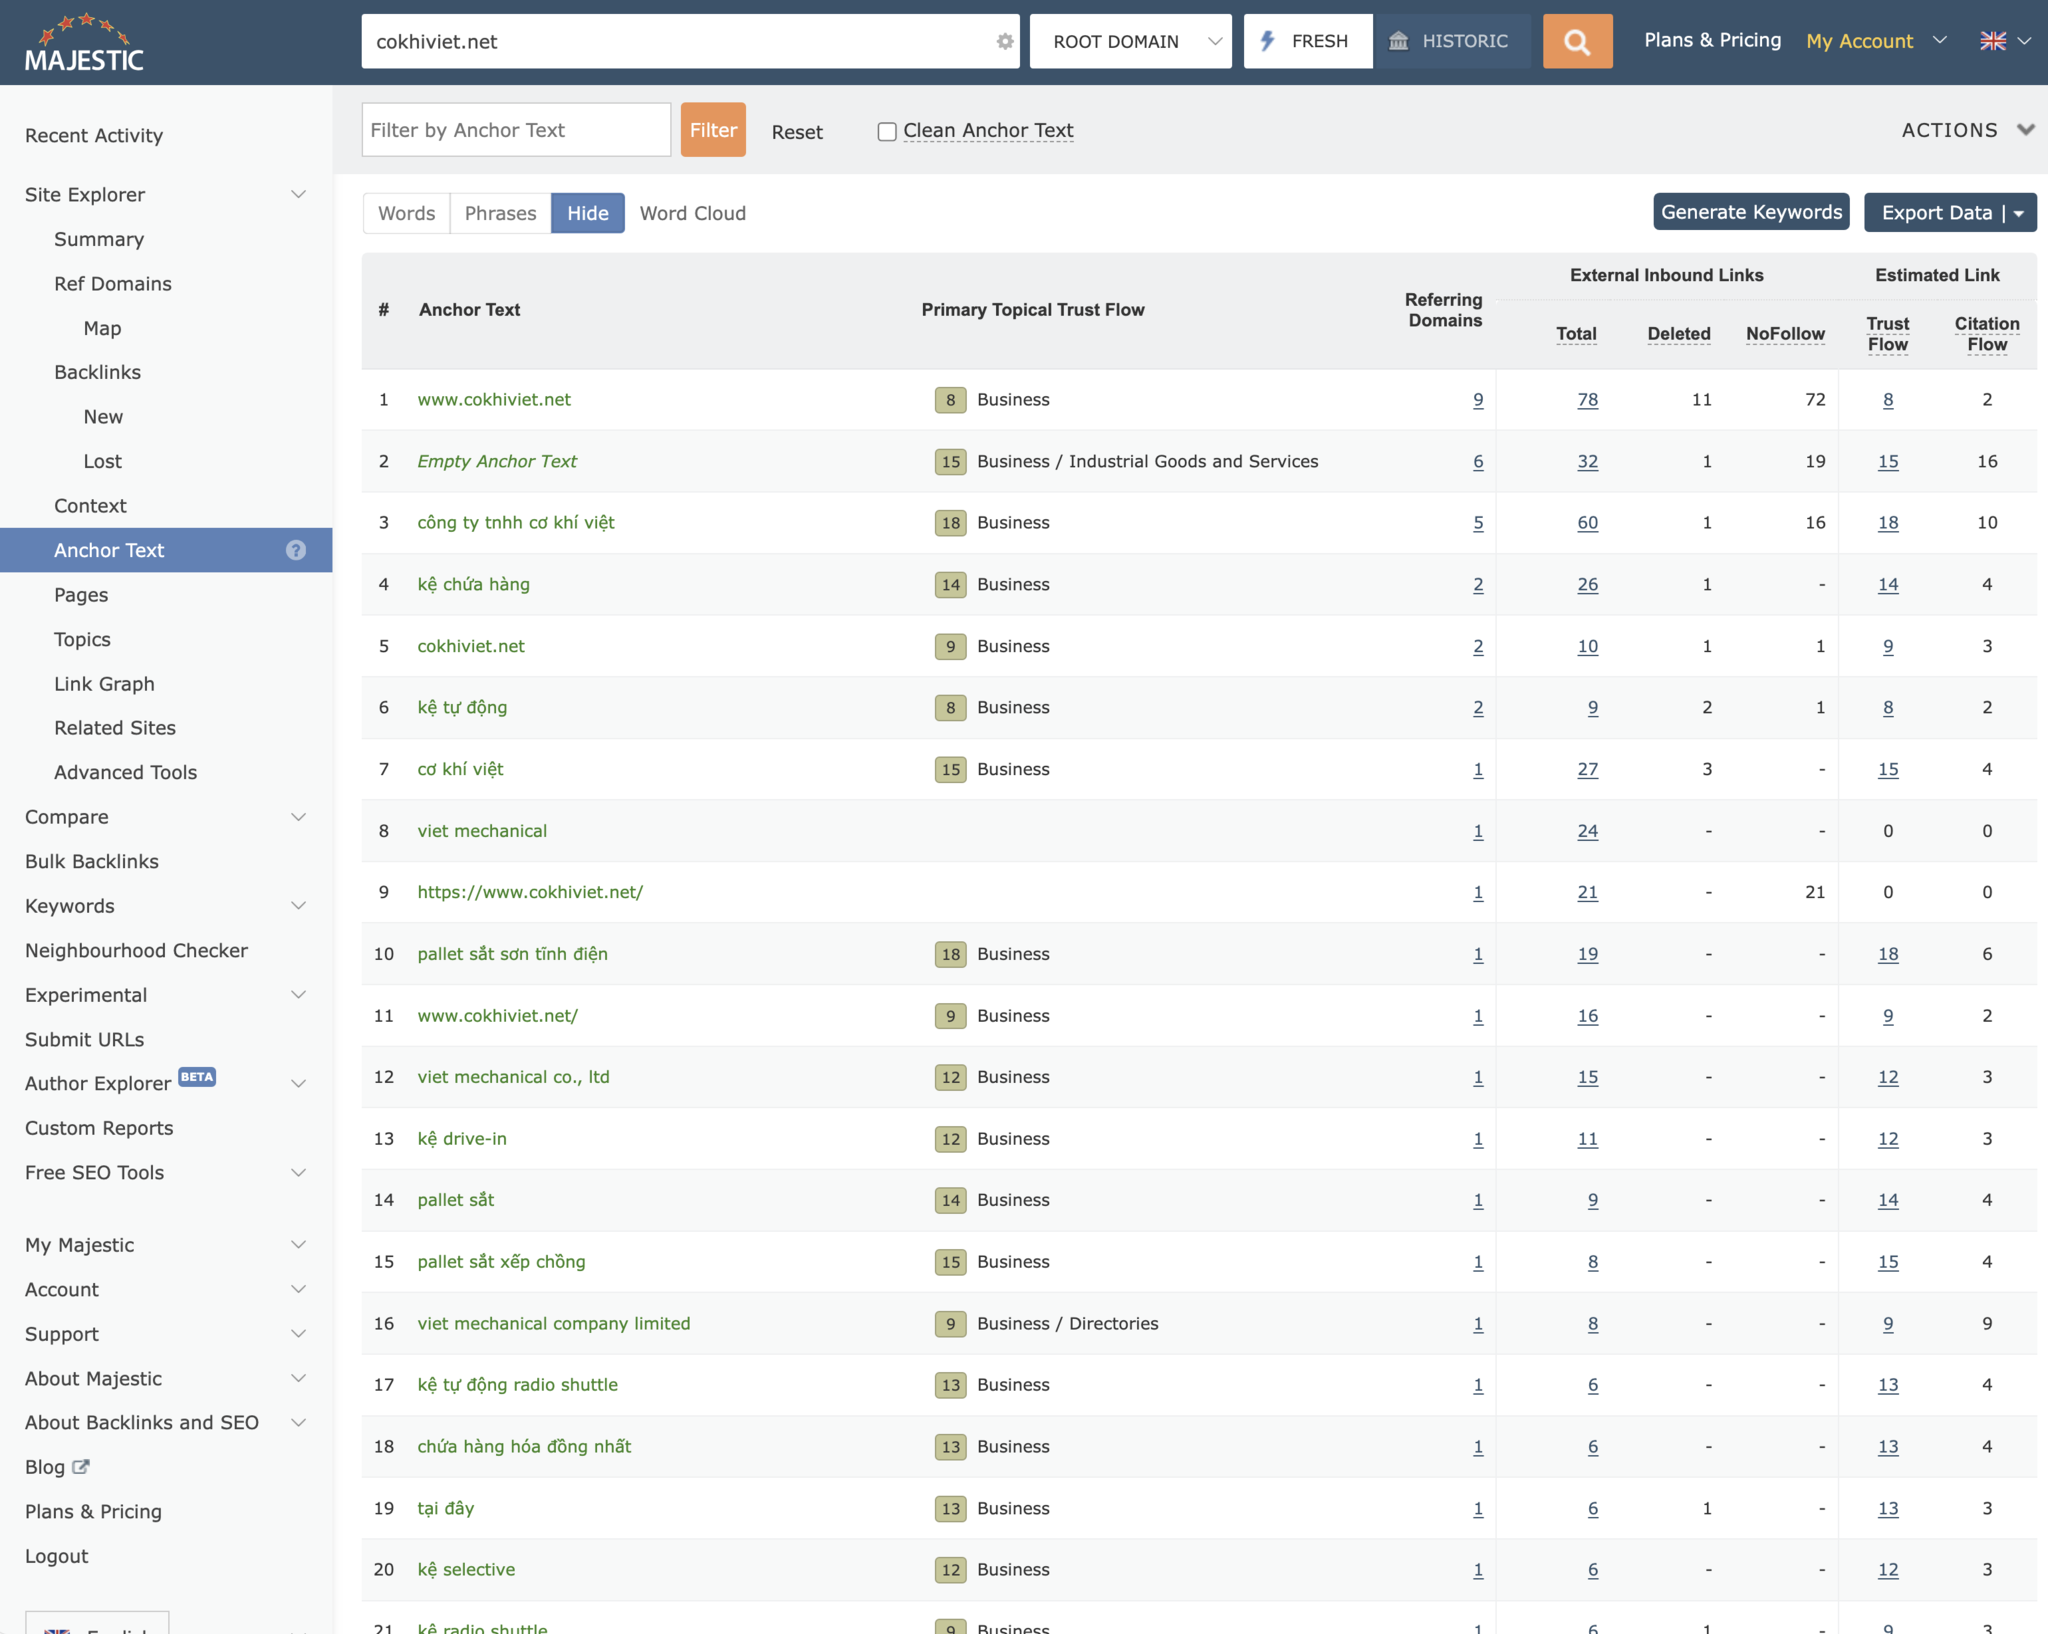Open Export Data dropdown
This screenshot has height=1634, width=2048.
tap(1950, 212)
